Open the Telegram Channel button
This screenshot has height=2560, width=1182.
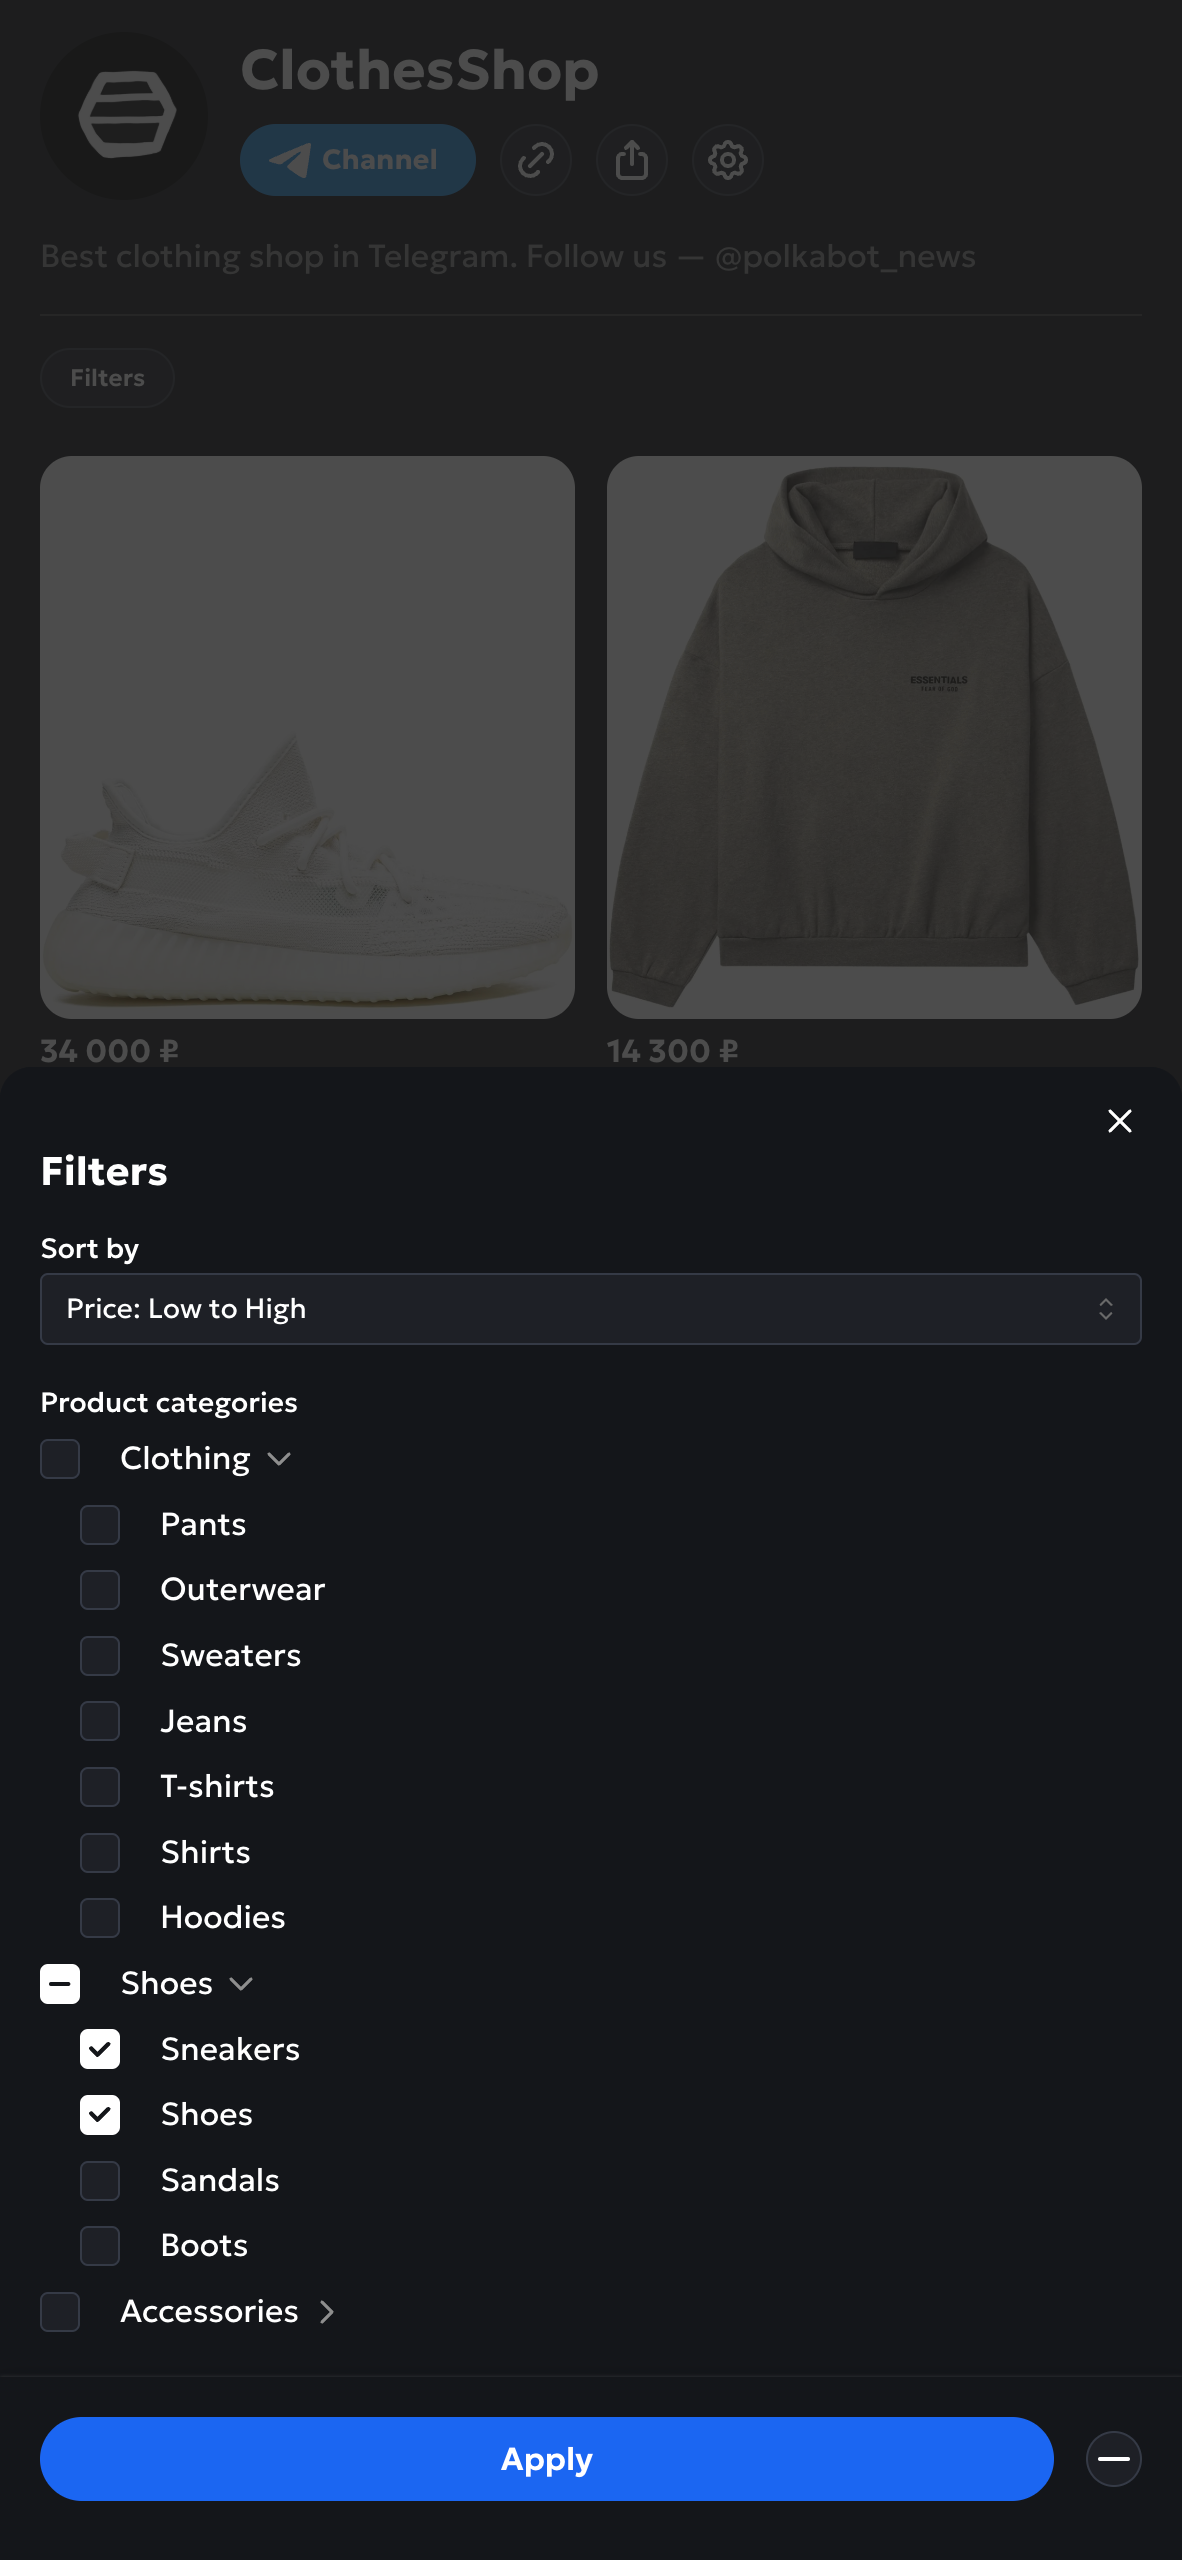coord(357,160)
